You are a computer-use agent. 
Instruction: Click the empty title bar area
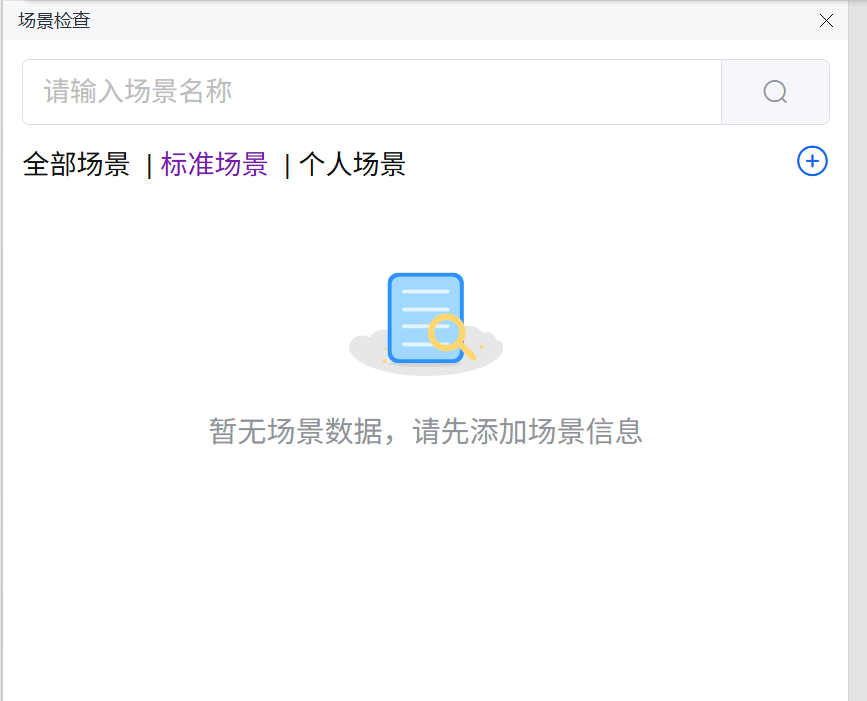450,20
